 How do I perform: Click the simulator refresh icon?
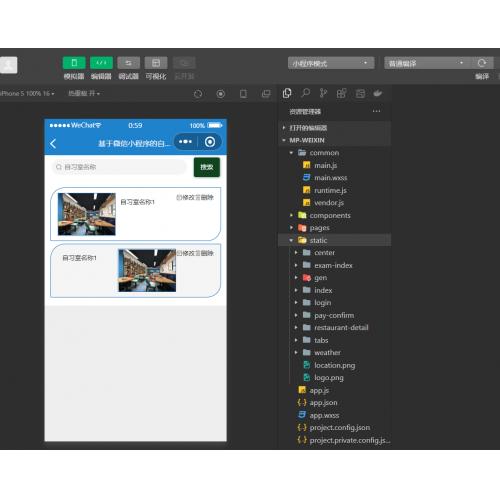[x=198, y=94]
